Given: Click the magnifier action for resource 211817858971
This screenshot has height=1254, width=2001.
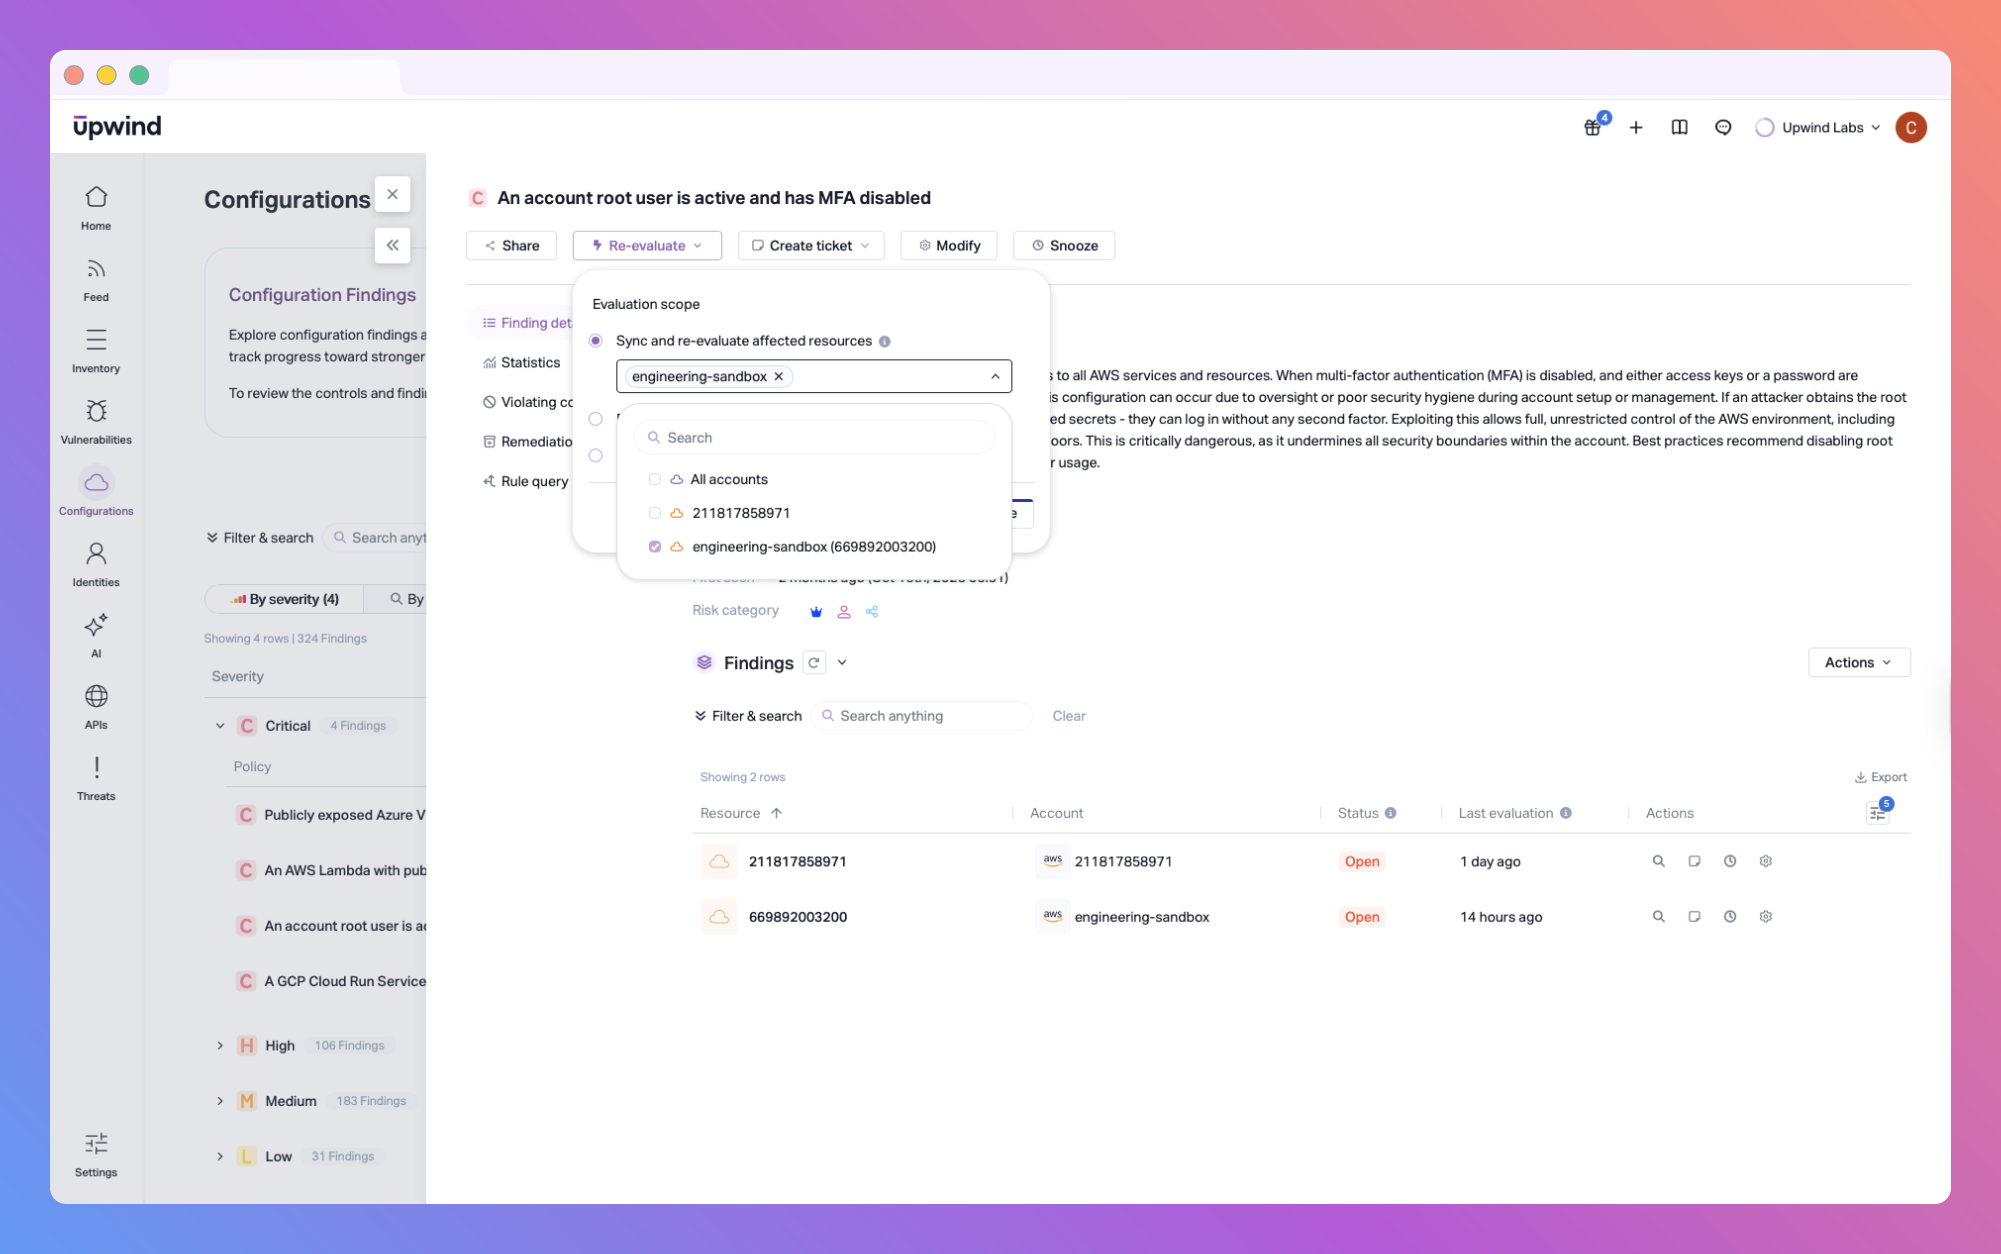Looking at the screenshot, I should tap(1658, 861).
